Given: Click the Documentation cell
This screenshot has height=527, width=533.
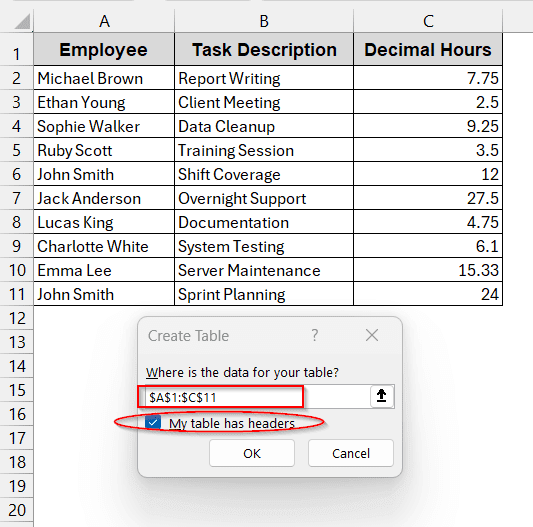Looking at the screenshot, I should point(264,222).
